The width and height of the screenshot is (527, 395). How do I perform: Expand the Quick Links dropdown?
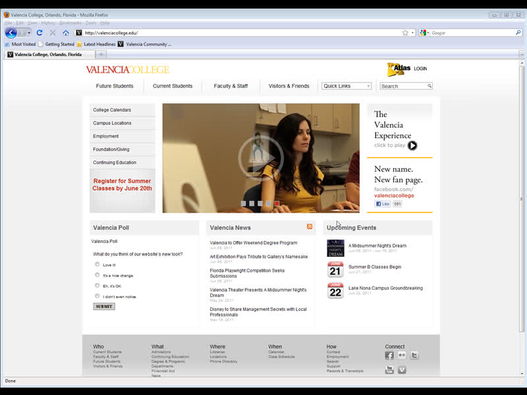(x=346, y=86)
